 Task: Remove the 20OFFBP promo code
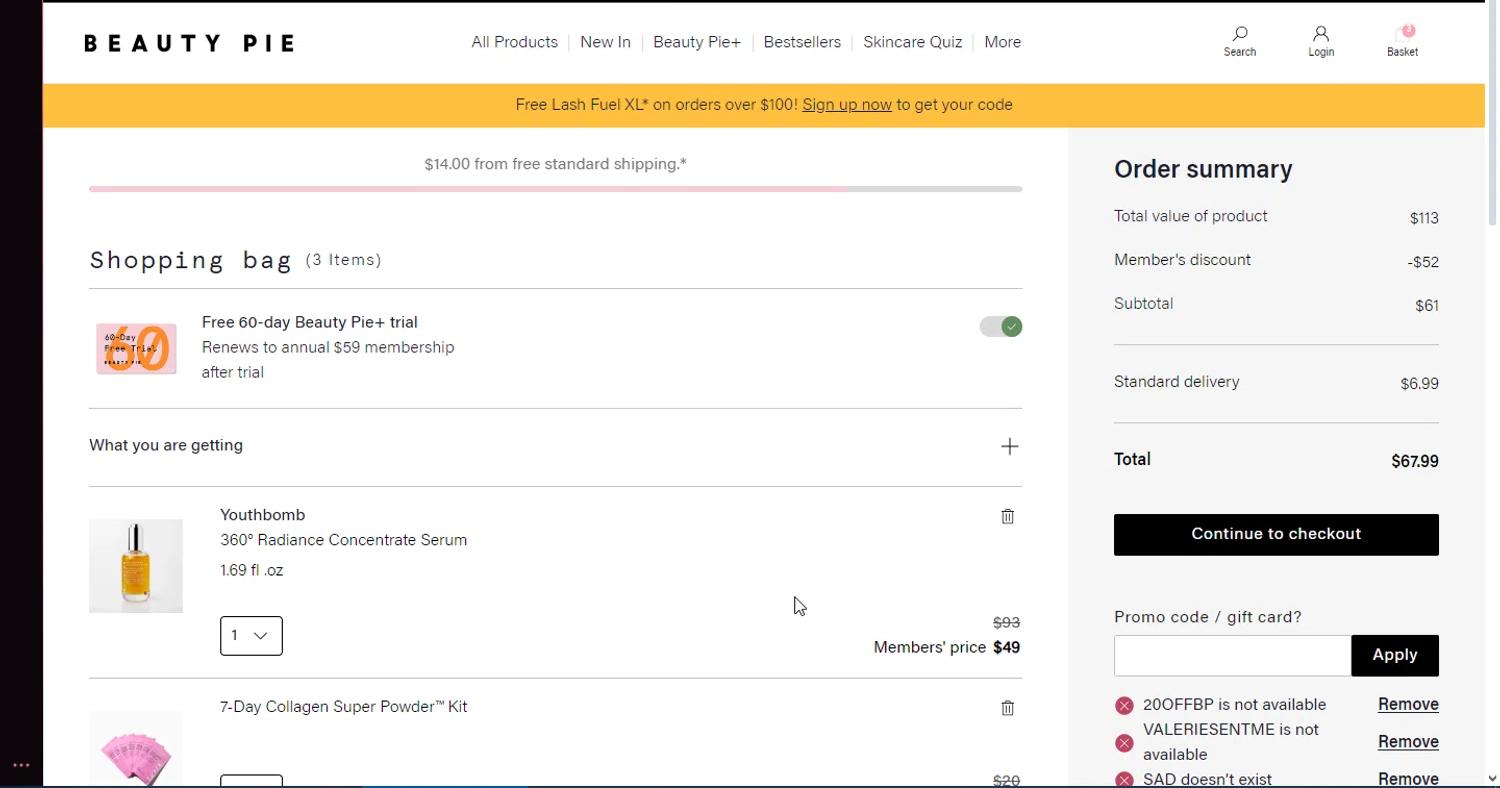pos(1408,704)
